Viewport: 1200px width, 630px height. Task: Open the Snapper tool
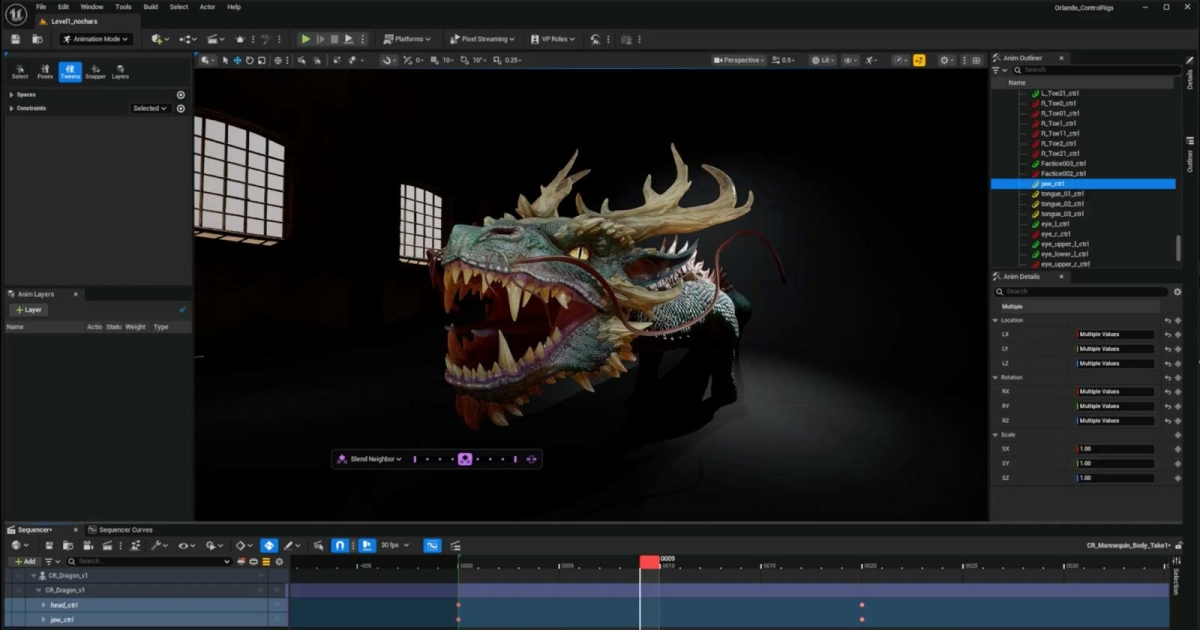(x=95, y=72)
